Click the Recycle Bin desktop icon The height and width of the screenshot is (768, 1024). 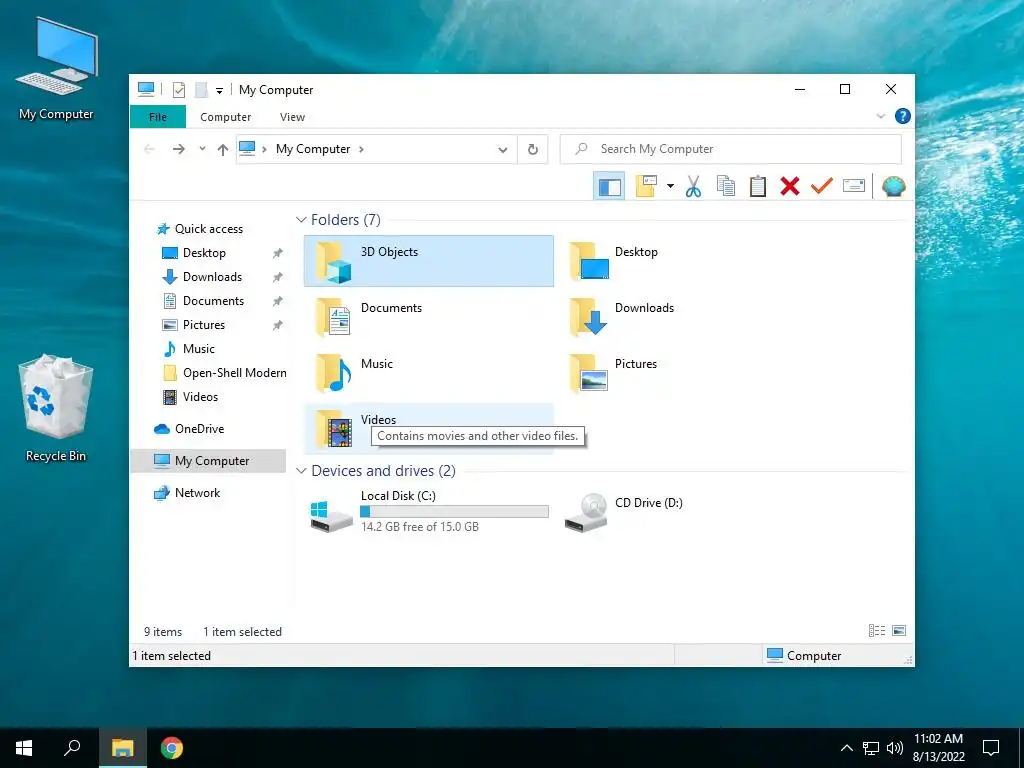(x=56, y=409)
